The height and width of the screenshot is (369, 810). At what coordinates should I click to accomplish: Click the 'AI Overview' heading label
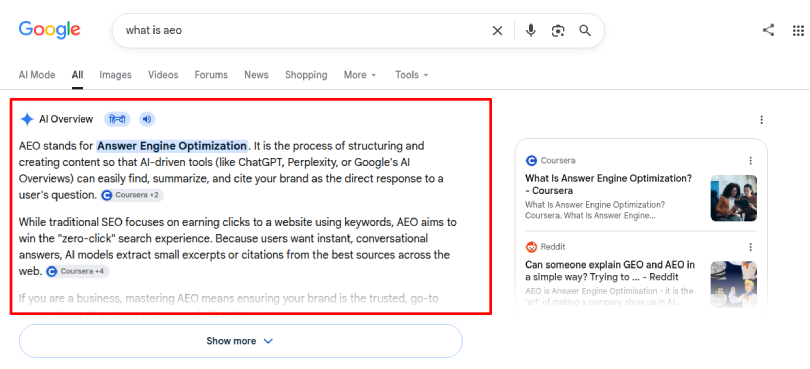(66, 119)
